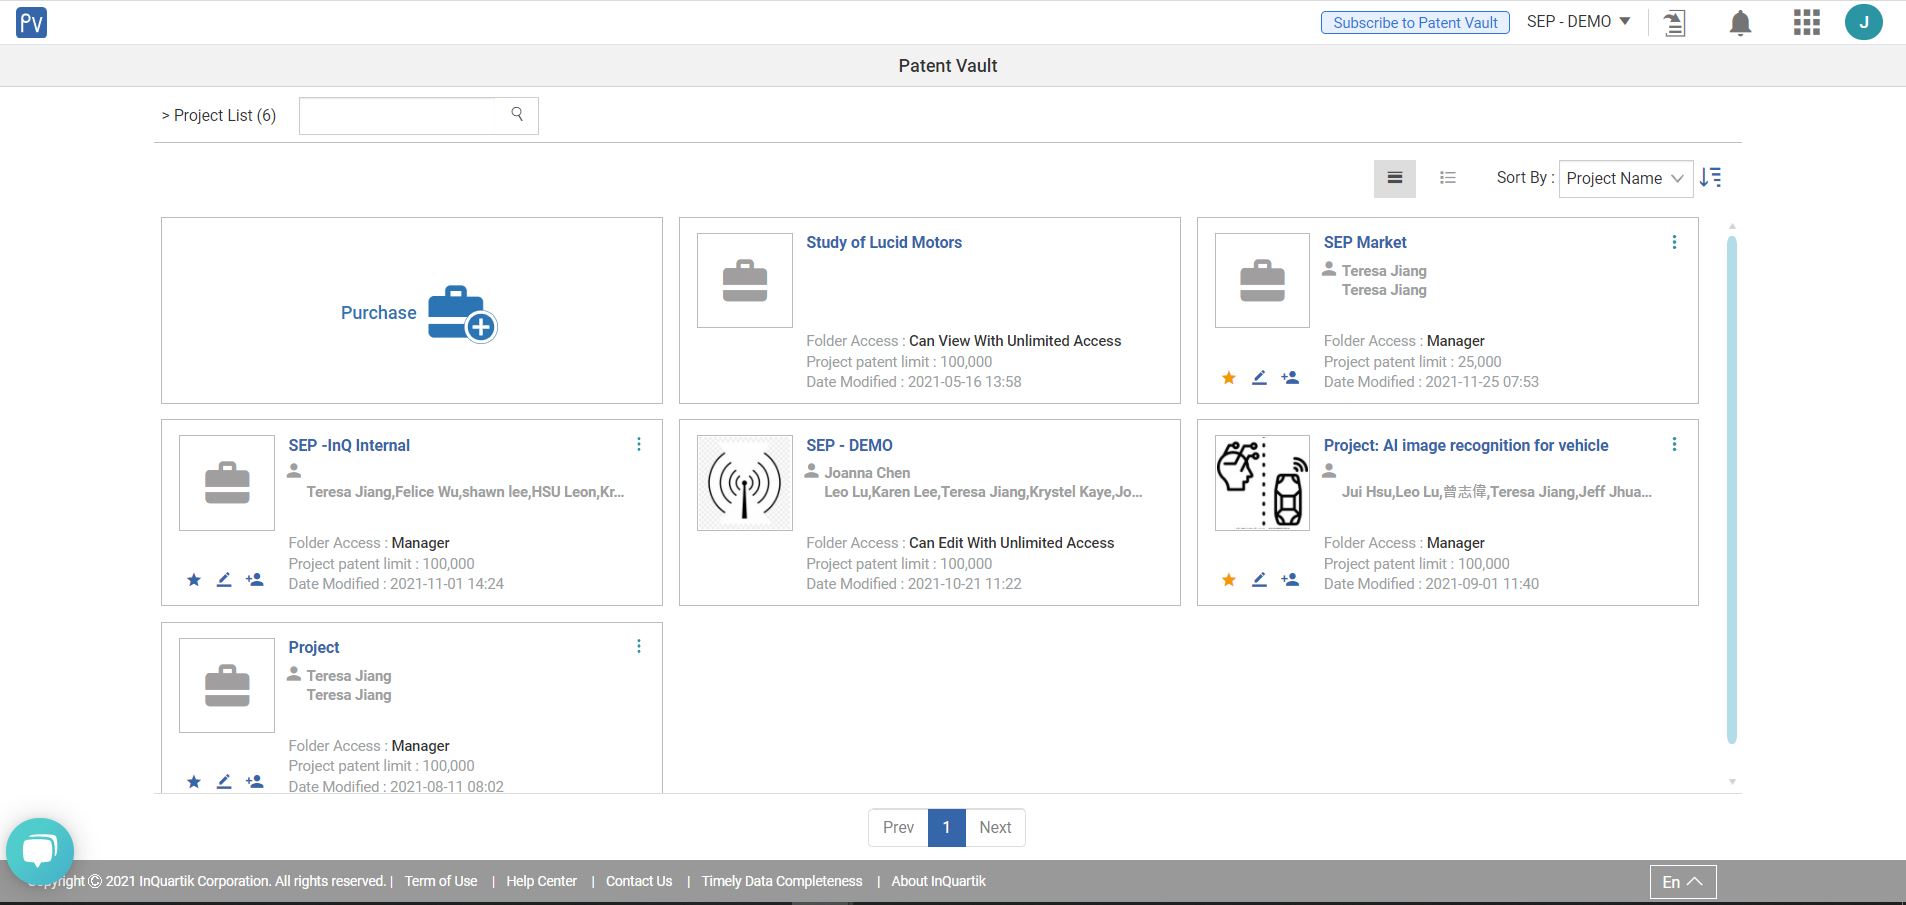Click the project list vertical scrollbar
1906x905 pixels.
(x=1732, y=490)
